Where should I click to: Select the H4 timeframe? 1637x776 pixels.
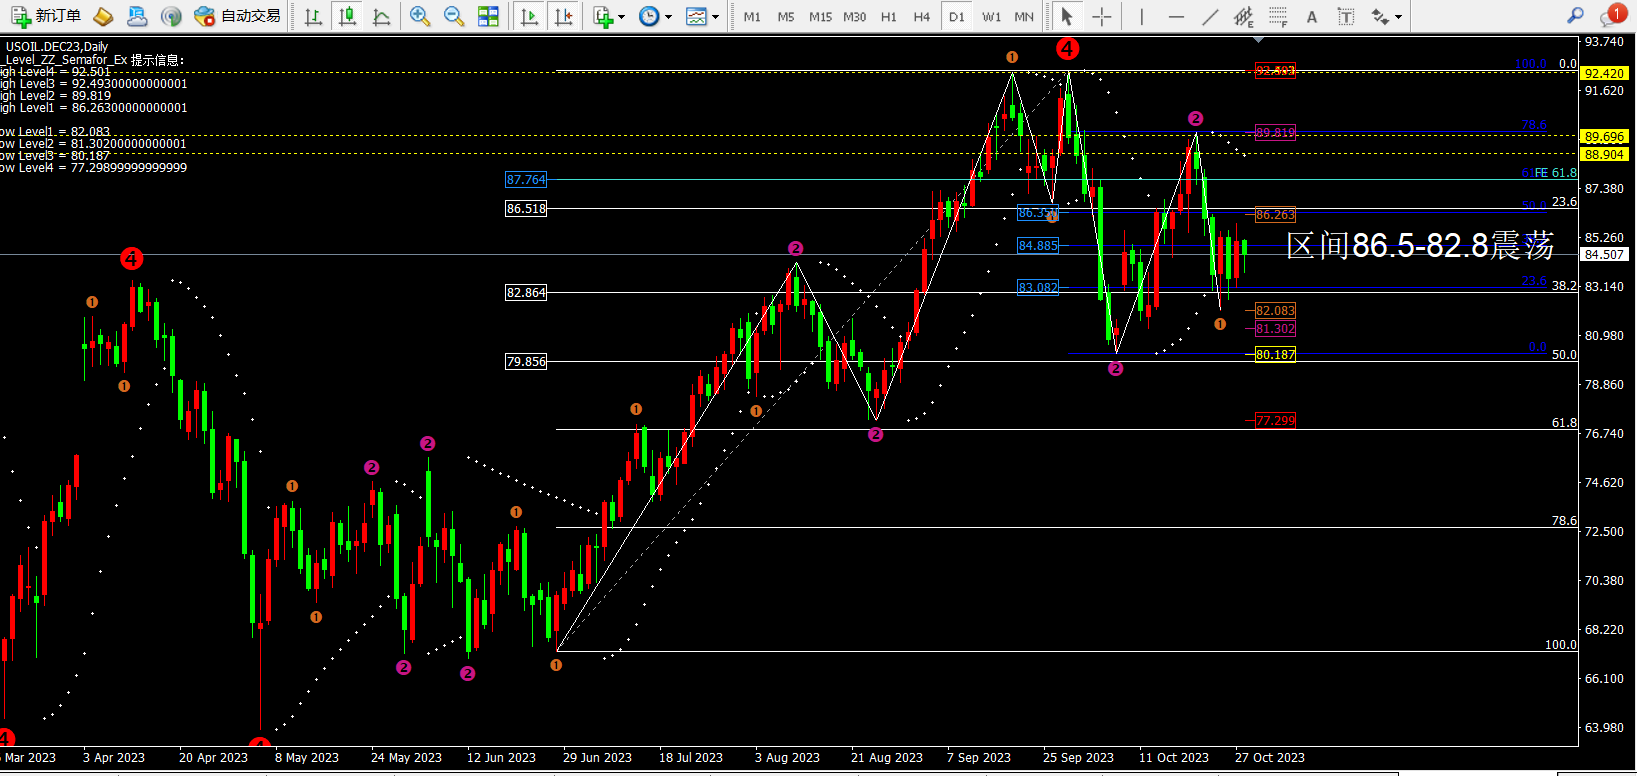pos(921,17)
